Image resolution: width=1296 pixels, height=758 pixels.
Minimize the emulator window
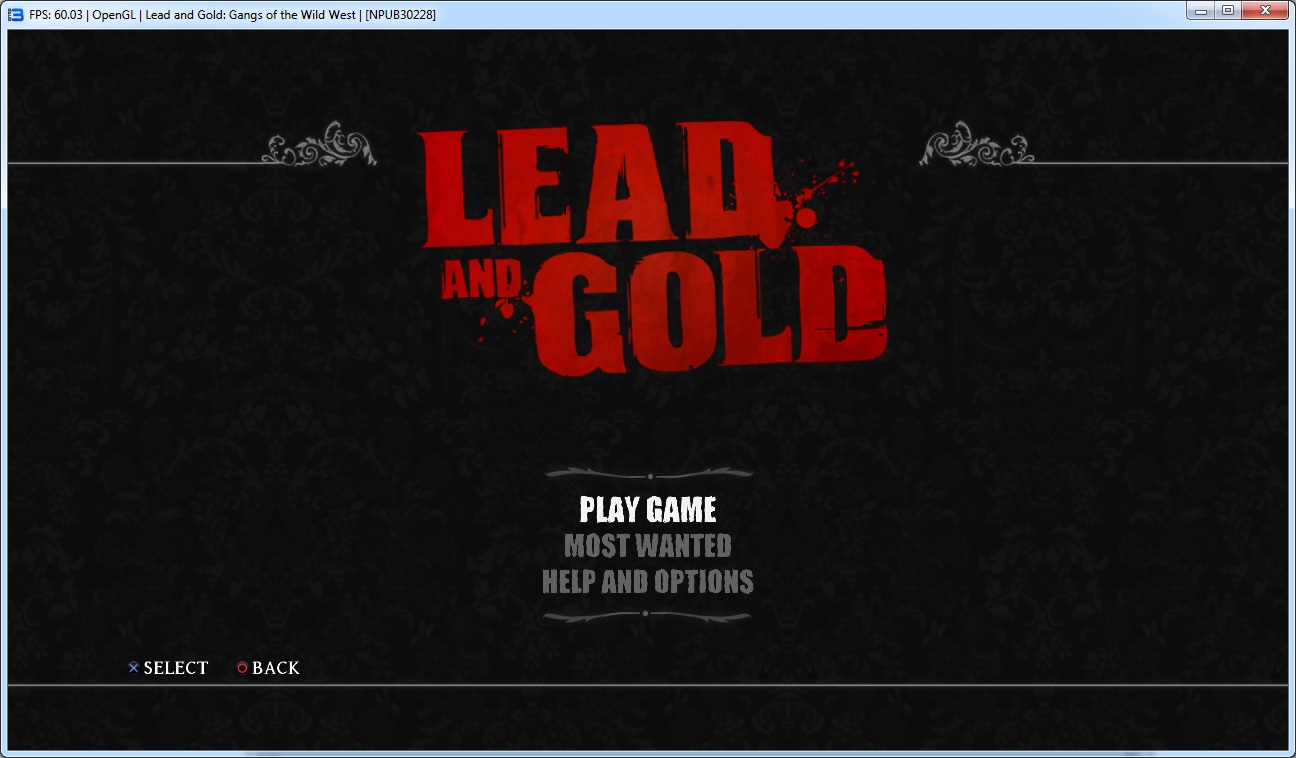[x=1201, y=10]
